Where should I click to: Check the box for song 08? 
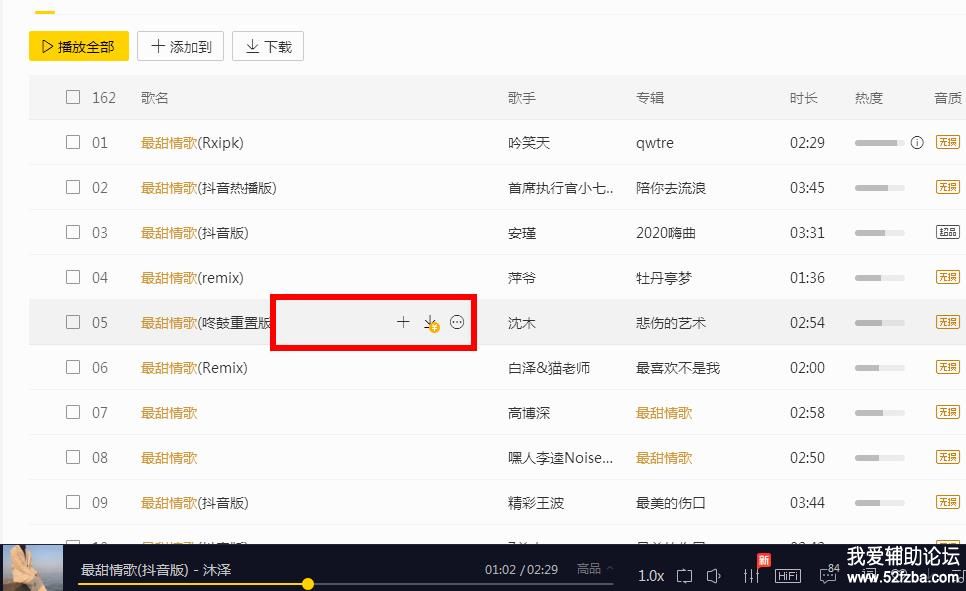73,457
